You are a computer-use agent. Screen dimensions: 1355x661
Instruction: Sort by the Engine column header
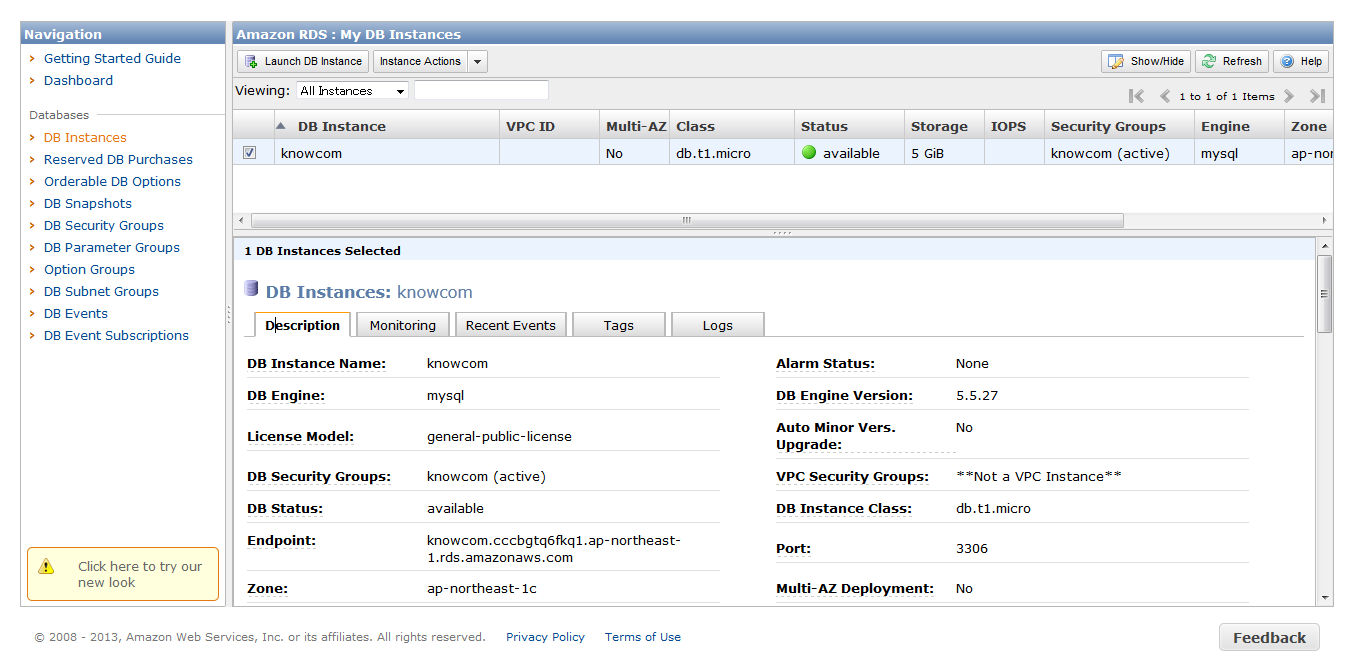[1239, 126]
